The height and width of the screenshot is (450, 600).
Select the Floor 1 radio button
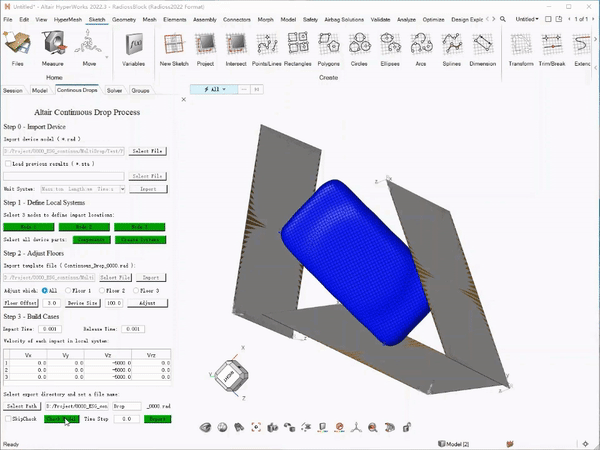[x=68, y=291]
